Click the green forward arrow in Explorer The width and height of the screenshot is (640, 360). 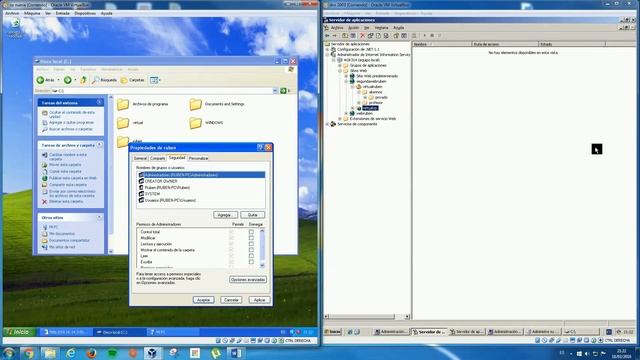tap(68, 80)
